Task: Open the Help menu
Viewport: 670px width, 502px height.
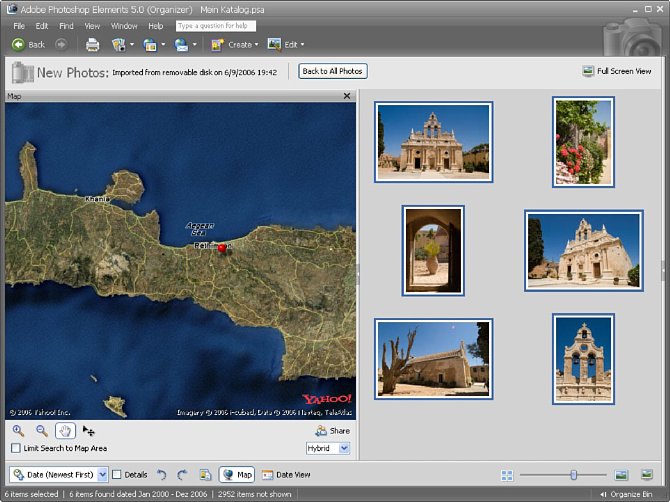Action: pyautogui.click(x=156, y=26)
